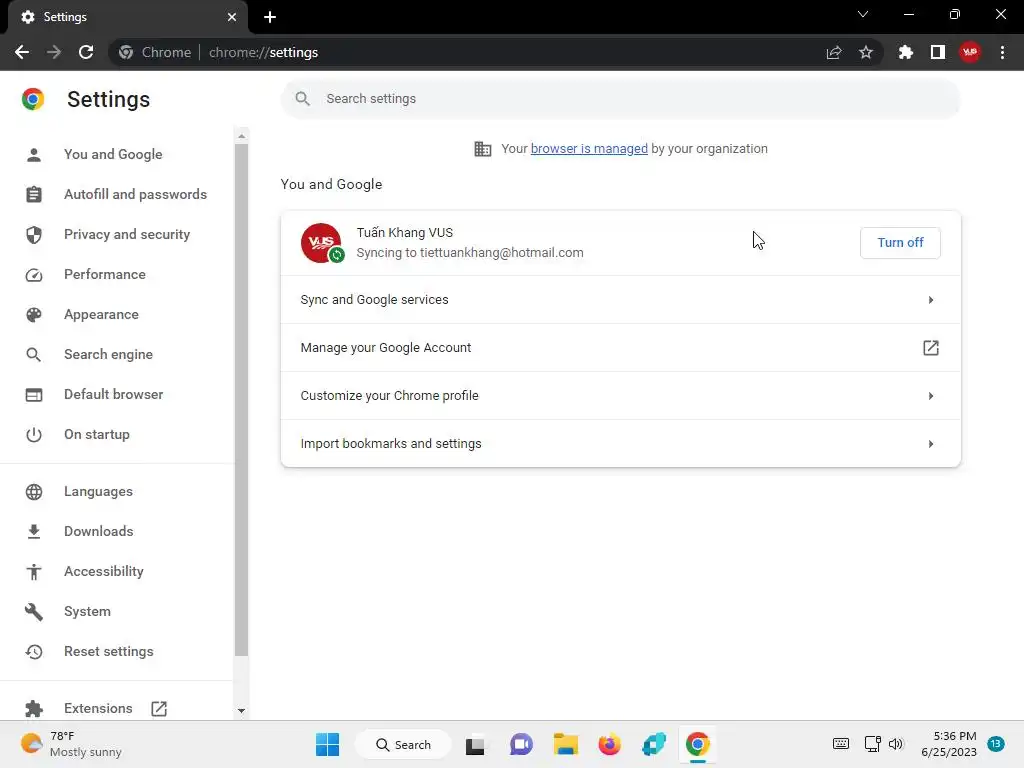Image resolution: width=1024 pixels, height=768 pixels.
Task: Click the Tuấn Khang VUS account avatar
Action: click(x=321, y=243)
